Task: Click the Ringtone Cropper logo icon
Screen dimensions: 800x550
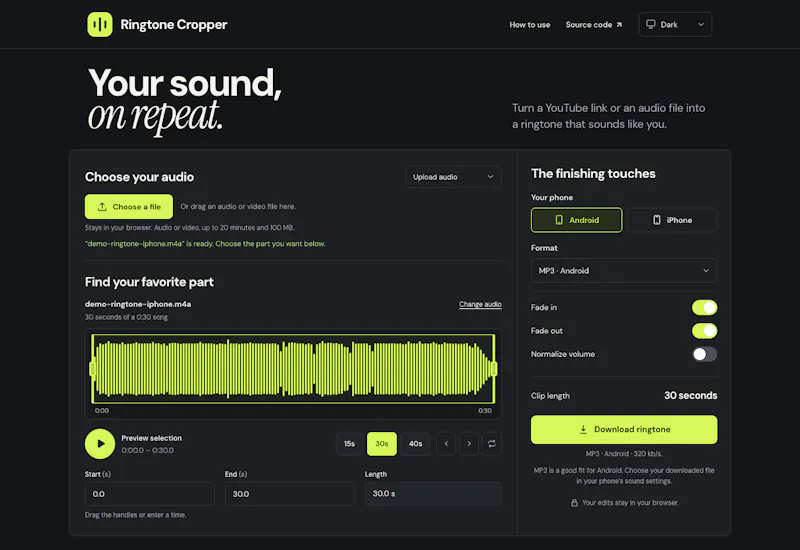Action: [100, 24]
